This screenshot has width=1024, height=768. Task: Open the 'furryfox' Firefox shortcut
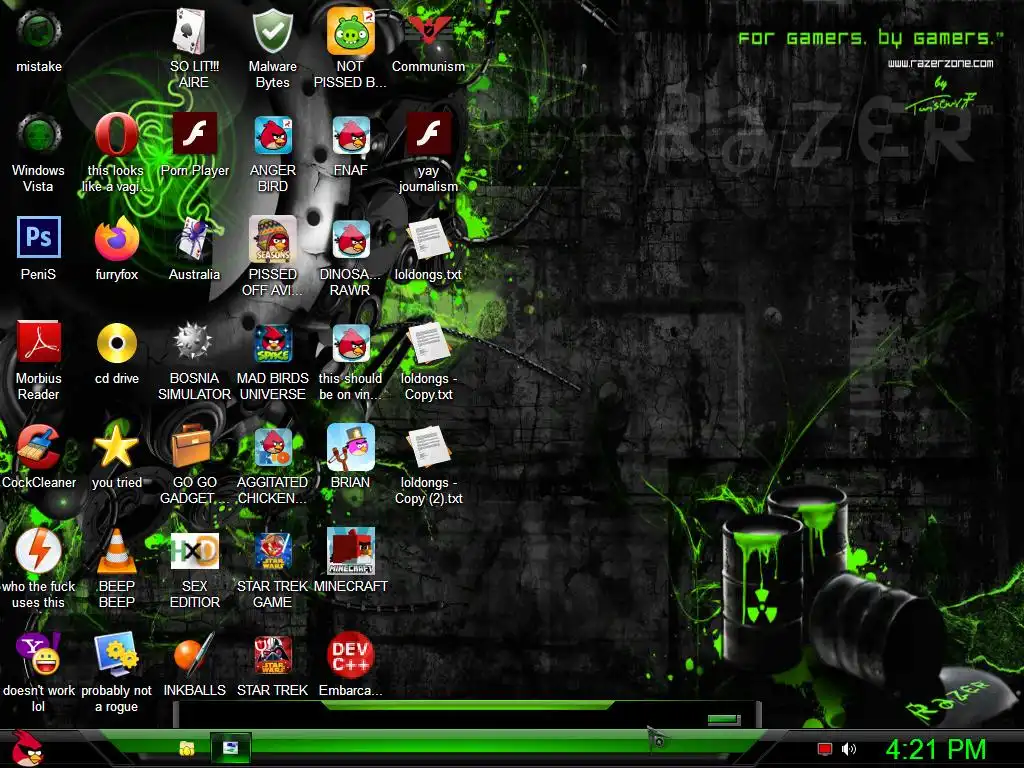(116, 249)
